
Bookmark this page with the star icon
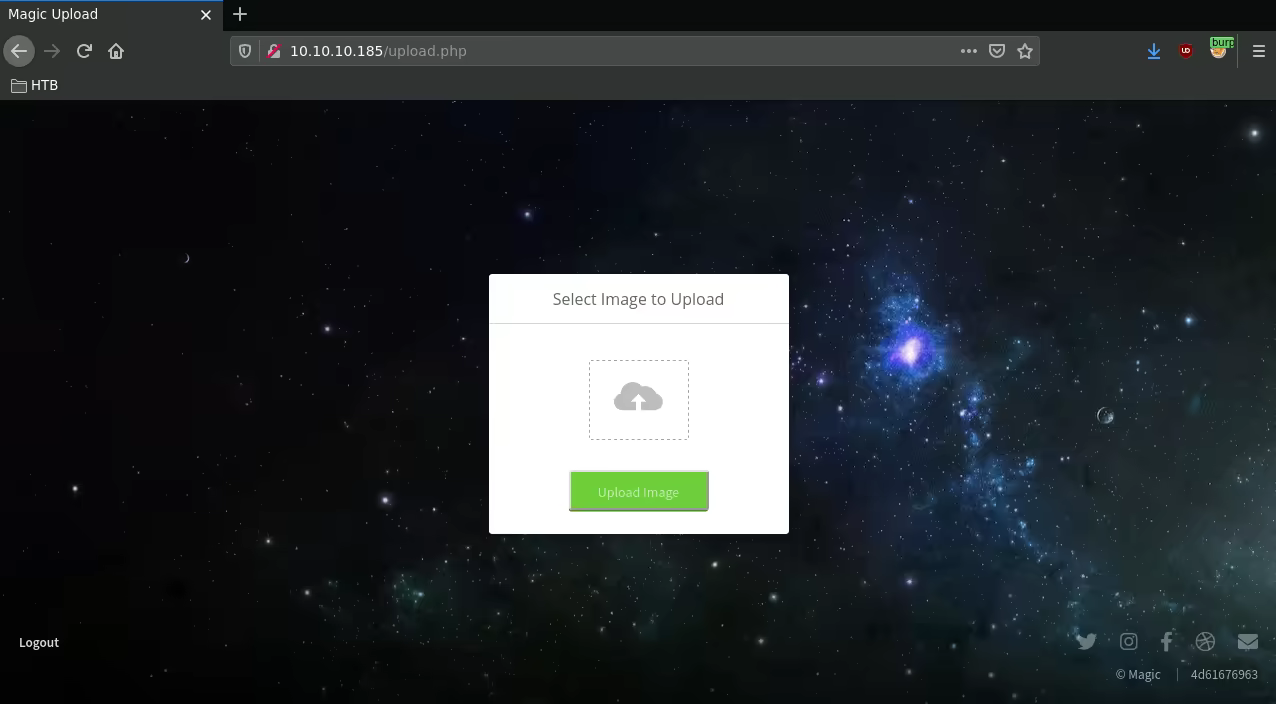coord(1025,51)
